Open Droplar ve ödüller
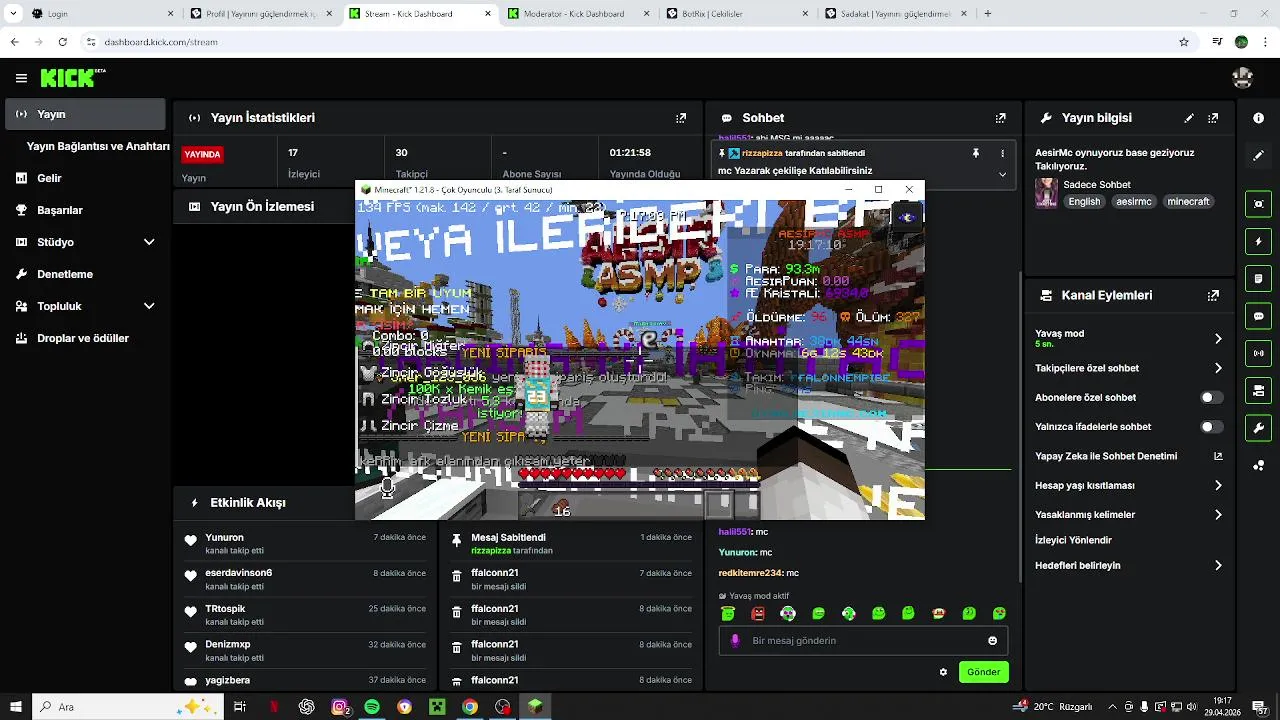 [x=85, y=338]
